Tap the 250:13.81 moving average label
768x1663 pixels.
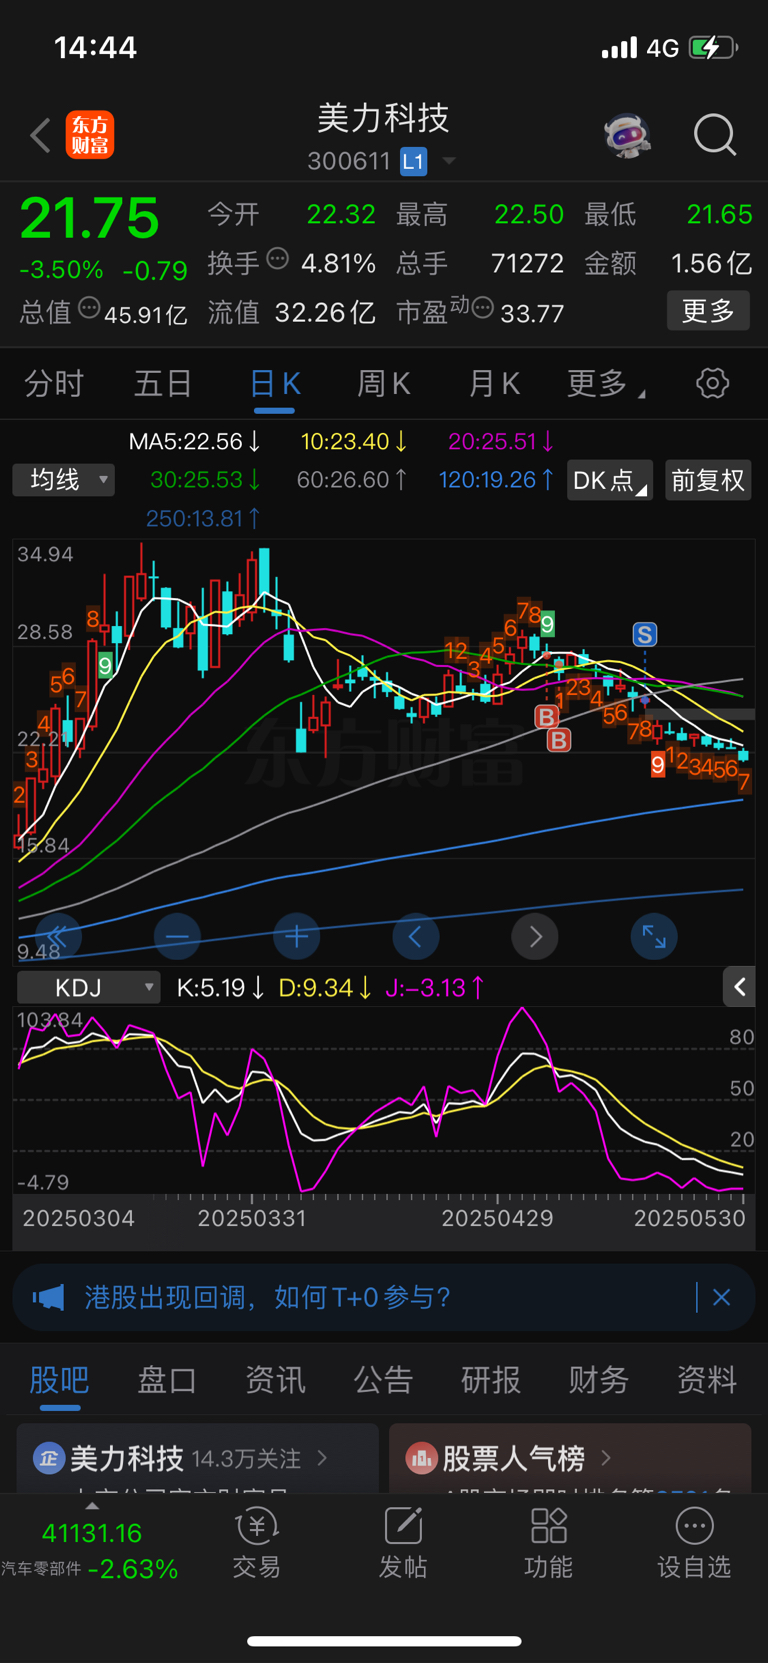203,518
